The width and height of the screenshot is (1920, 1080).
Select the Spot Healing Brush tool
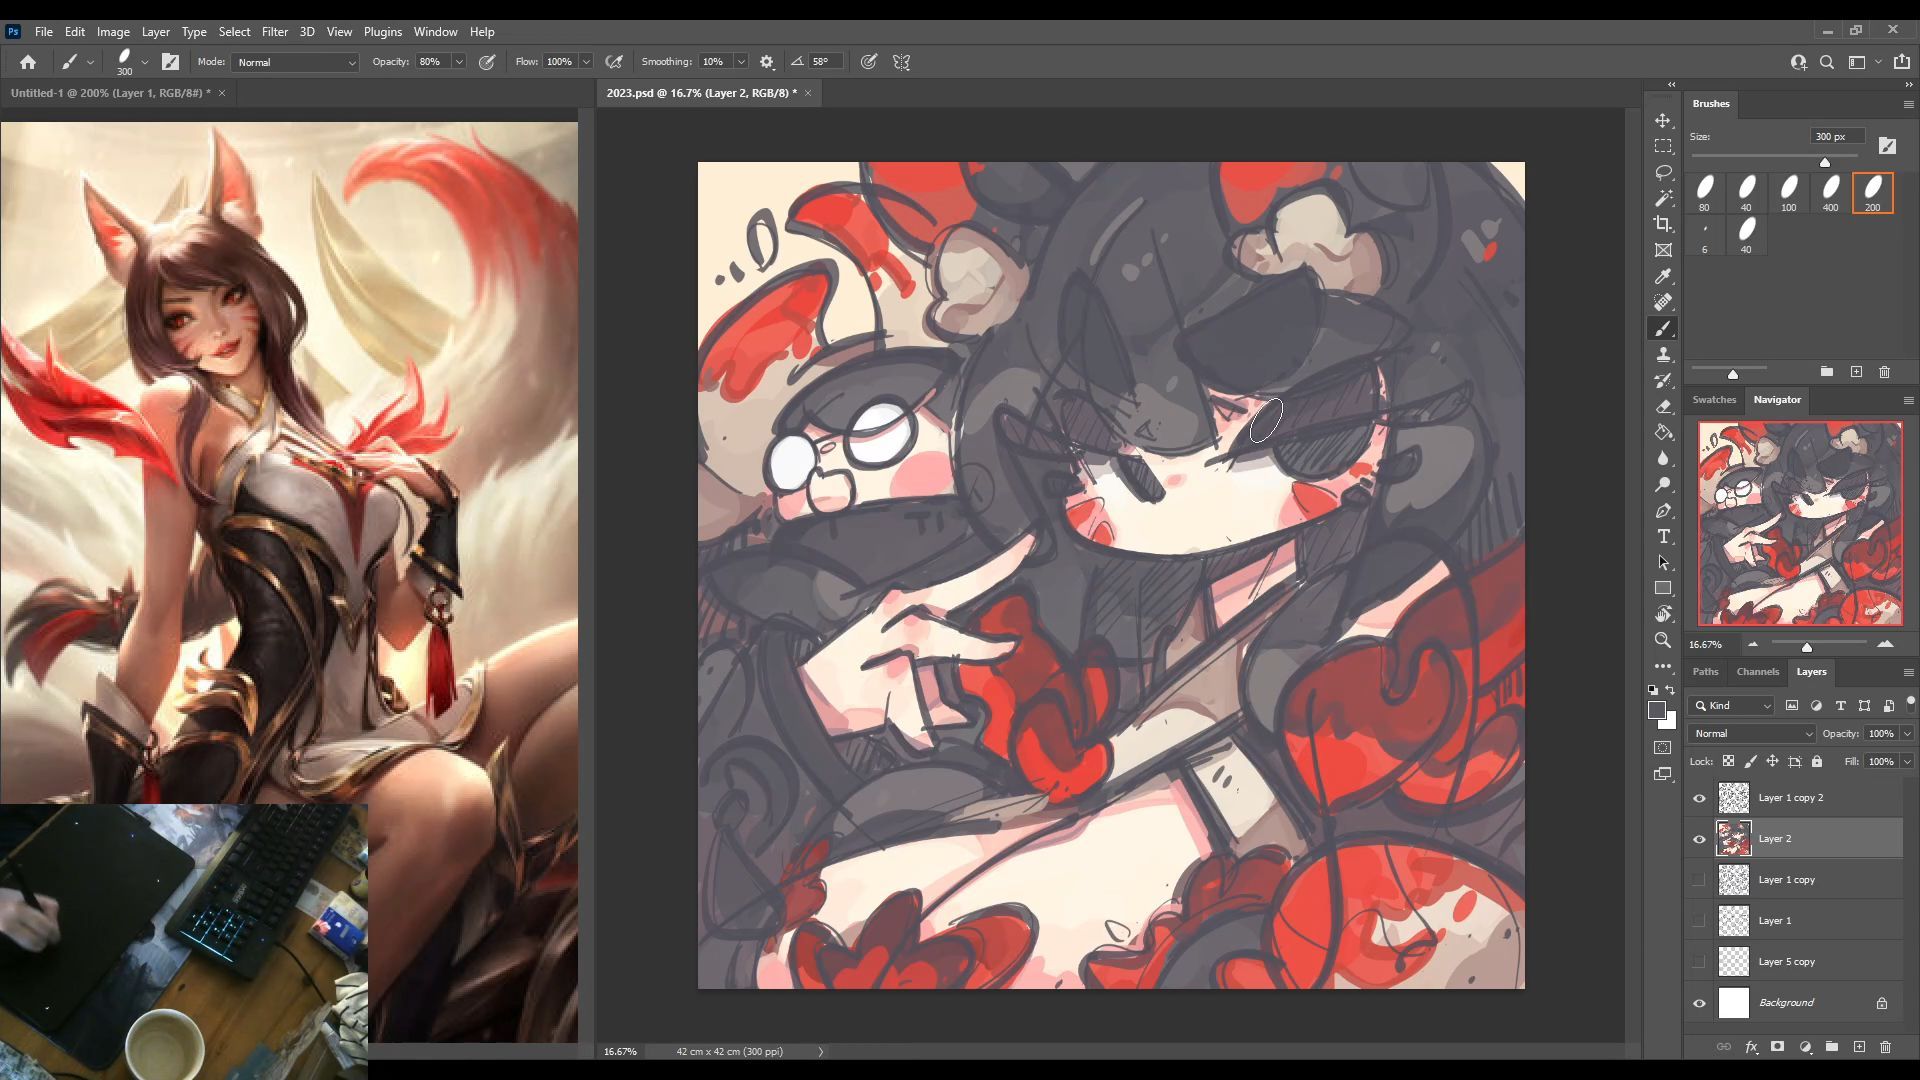tap(1663, 302)
